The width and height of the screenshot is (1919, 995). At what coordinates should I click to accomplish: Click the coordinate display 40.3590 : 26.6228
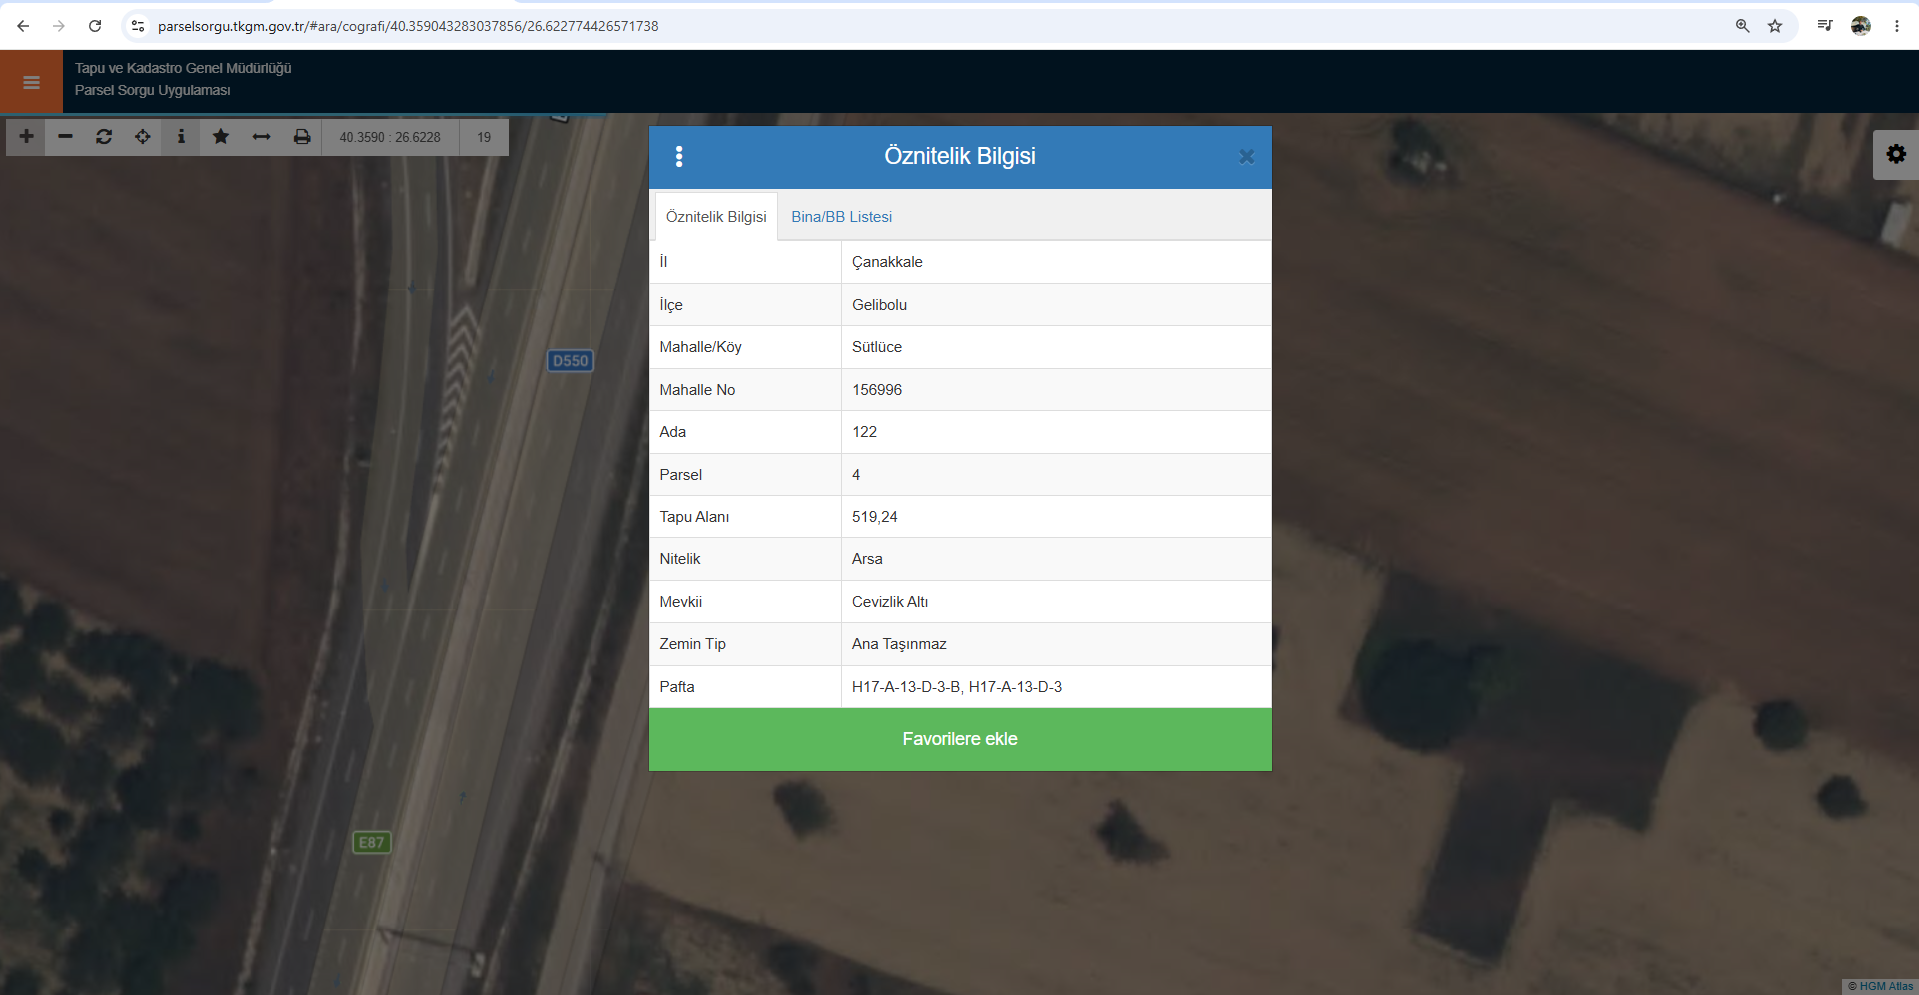390,137
